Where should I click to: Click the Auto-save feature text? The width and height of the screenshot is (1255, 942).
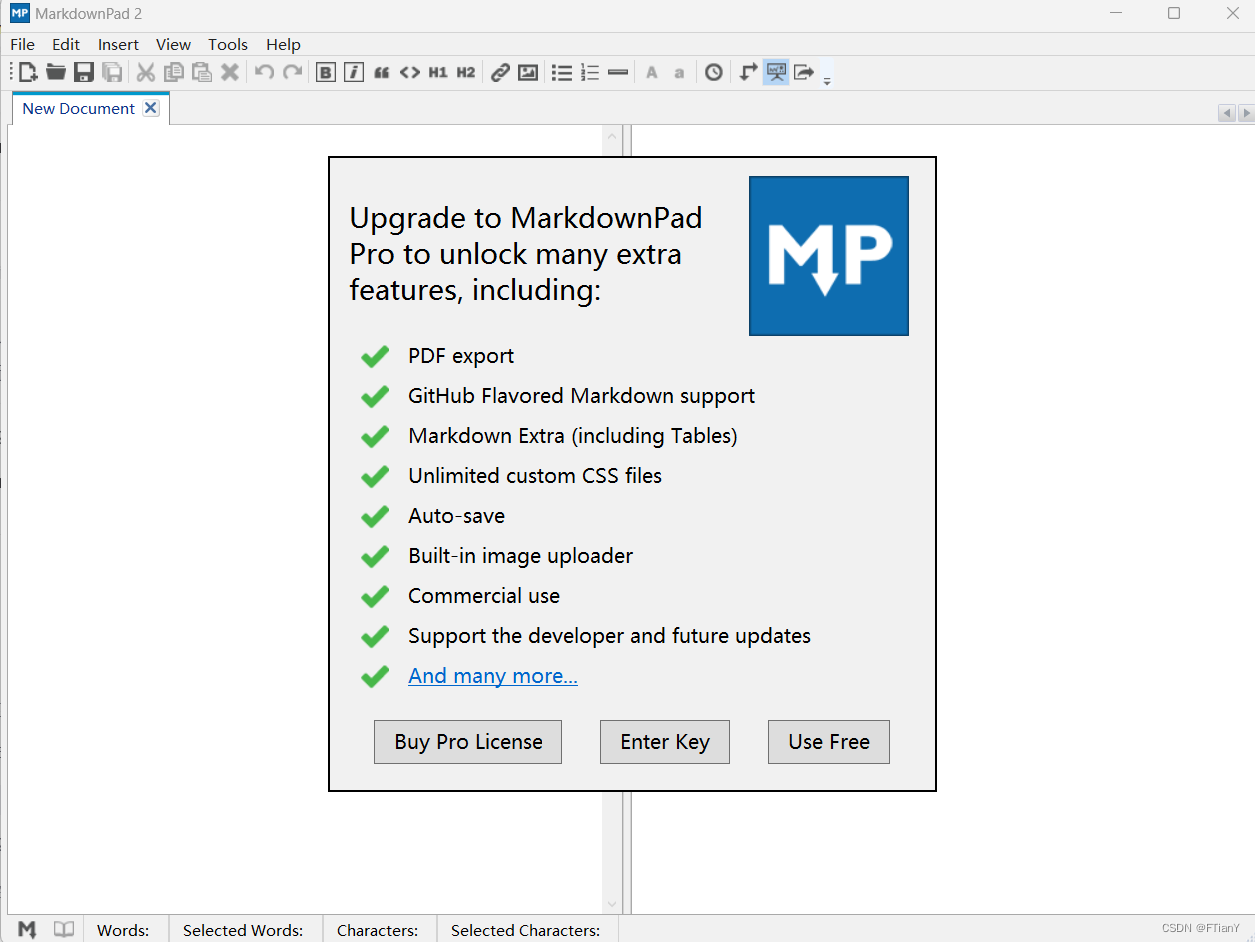pyautogui.click(x=457, y=516)
